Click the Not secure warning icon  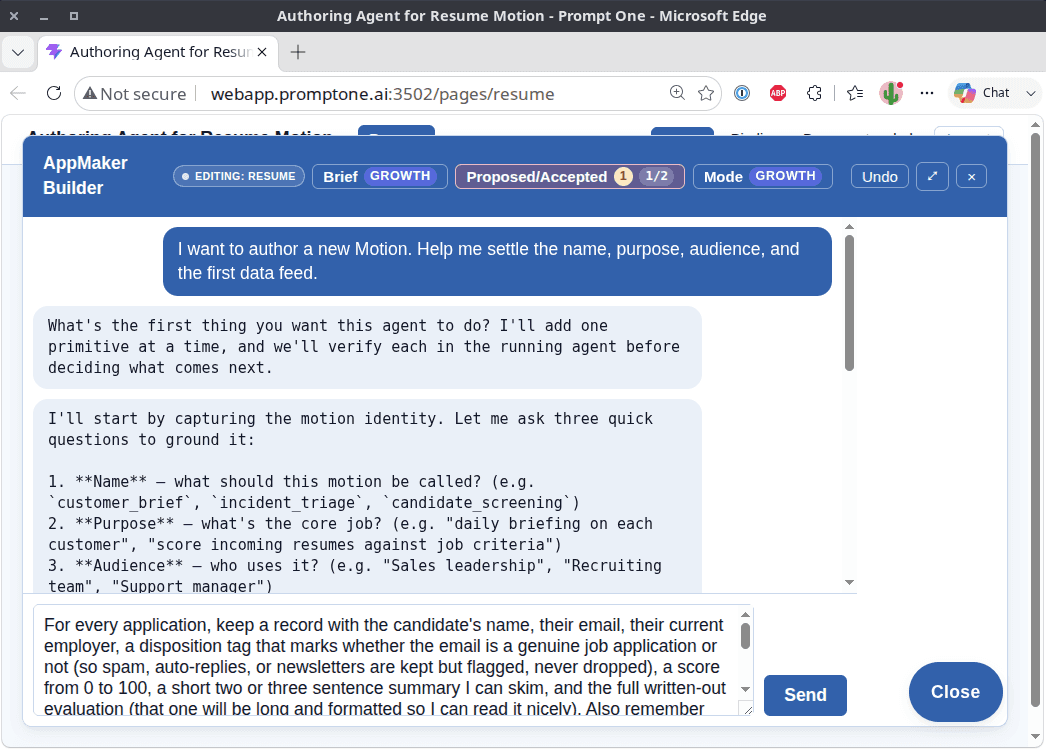[x=89, y=94]
